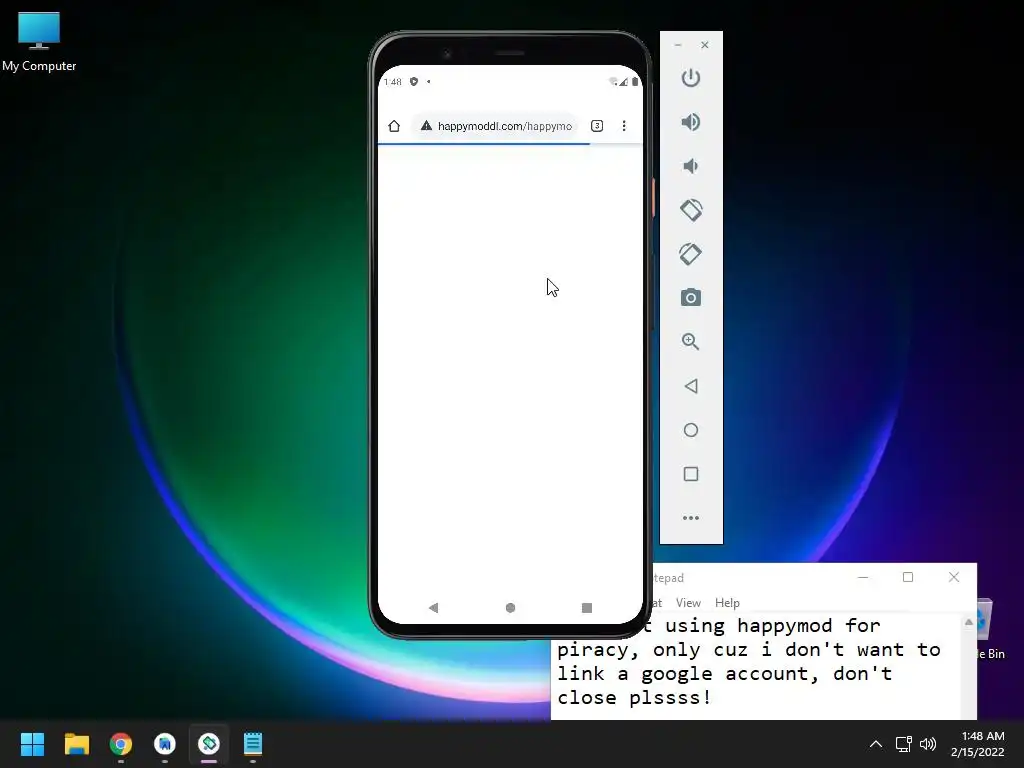
Task: Click the speaker volume icon in system tray
Action: pyautogui.click(x=927, y=744)
